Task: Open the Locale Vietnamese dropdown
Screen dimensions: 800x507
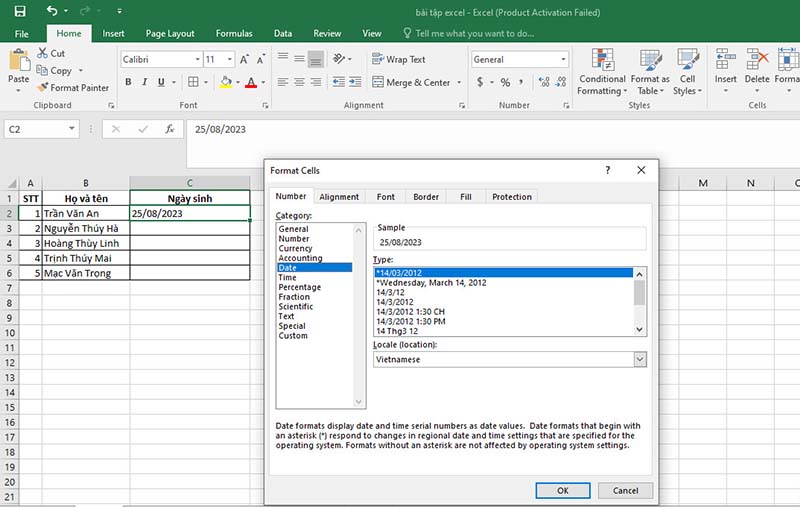Action: click(640, 360)
